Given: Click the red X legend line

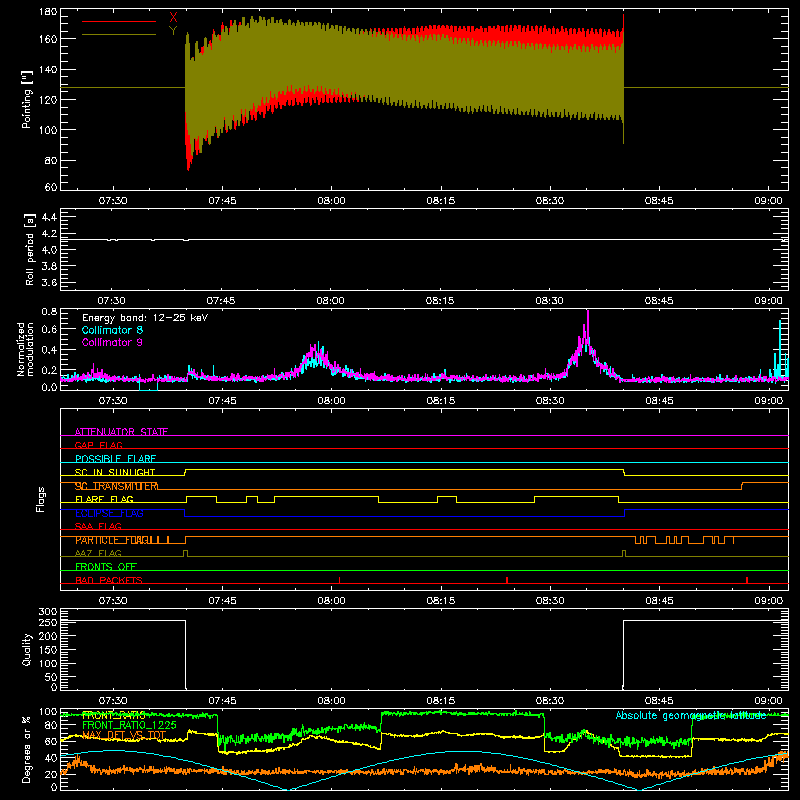Looking at the screenshot, I should pyautogui.click(x=119, y=21).
